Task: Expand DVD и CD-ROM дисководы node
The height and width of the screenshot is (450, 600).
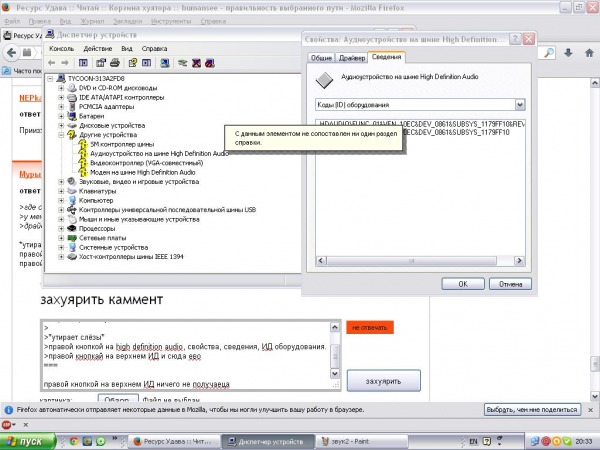Action: coord(61,88)
